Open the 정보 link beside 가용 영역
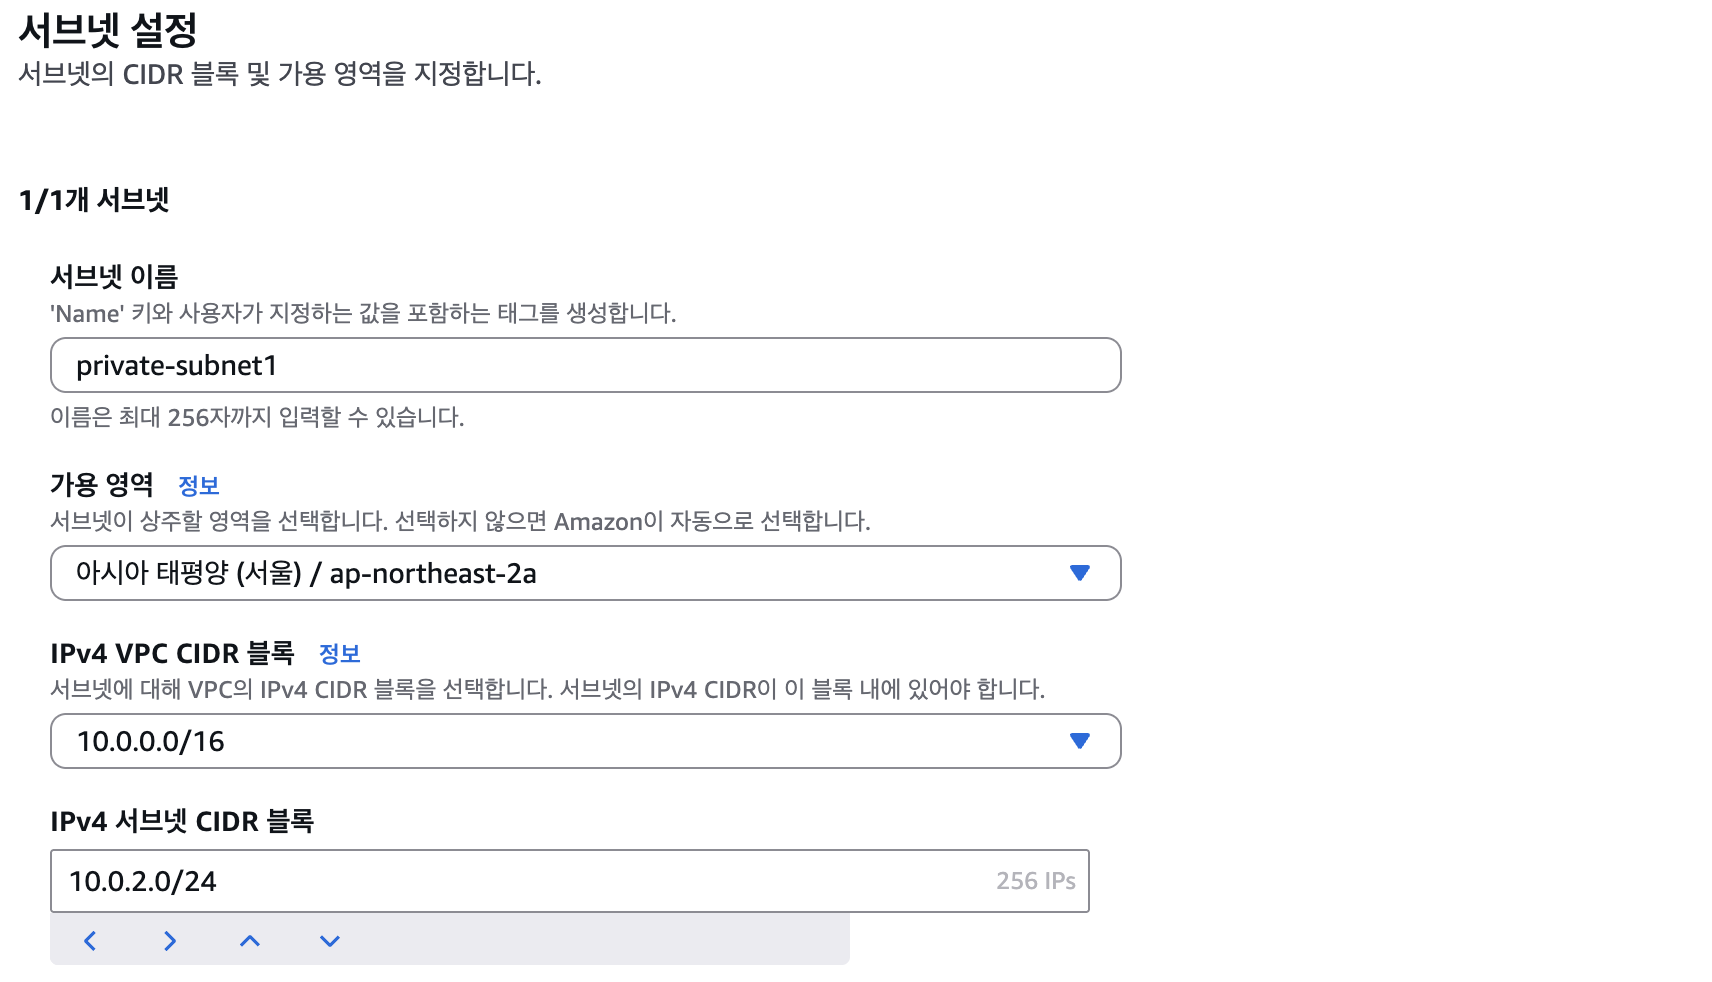The height and width of the screenshot is (982, 1712). point(198,486)
